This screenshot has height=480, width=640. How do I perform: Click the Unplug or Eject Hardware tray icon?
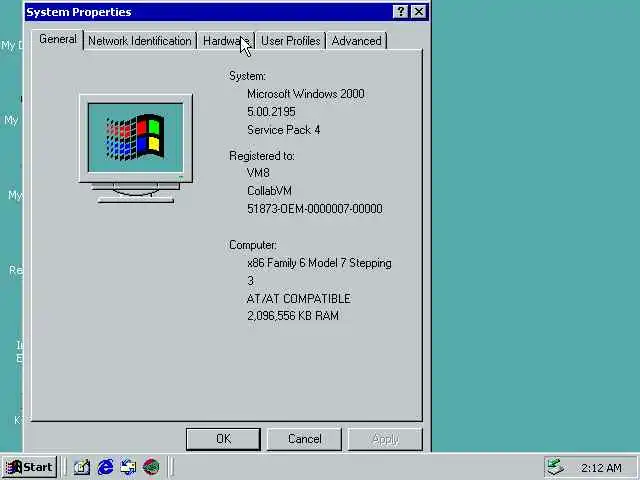pos(556,467)
